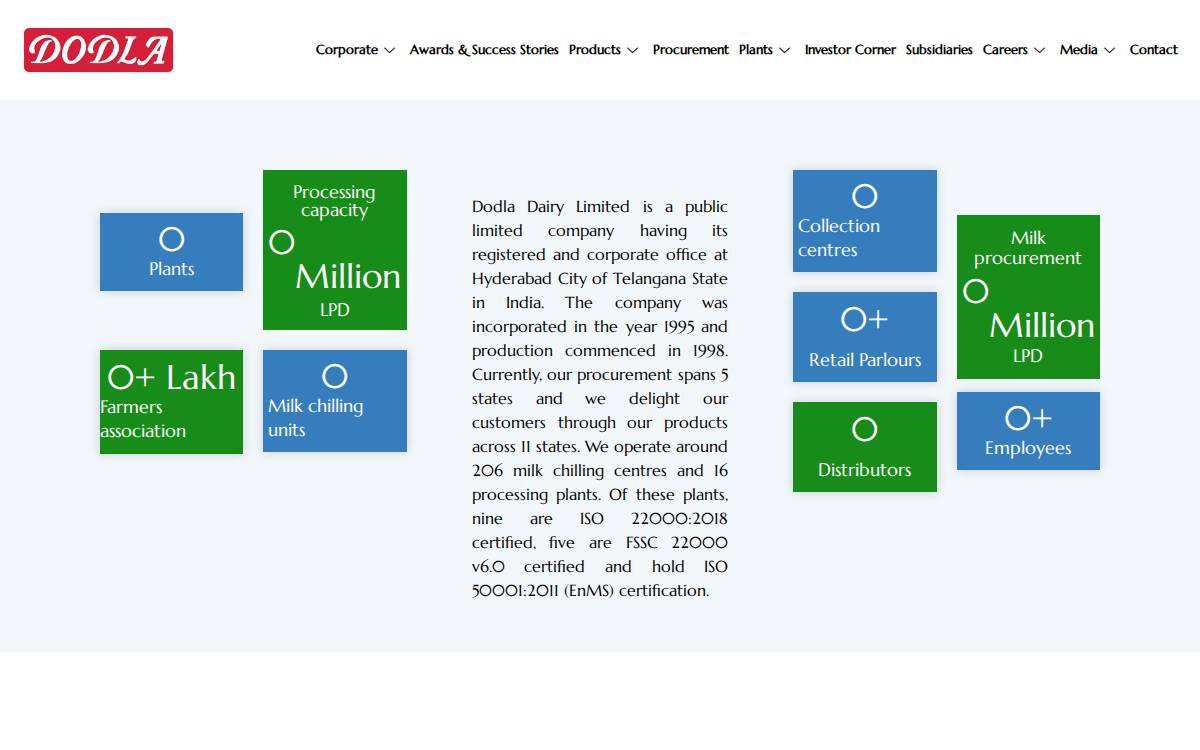The image size is (1200, 750).
Task: Go to the Contact page
Action: pyautogui.click(x=1154, y=50)
